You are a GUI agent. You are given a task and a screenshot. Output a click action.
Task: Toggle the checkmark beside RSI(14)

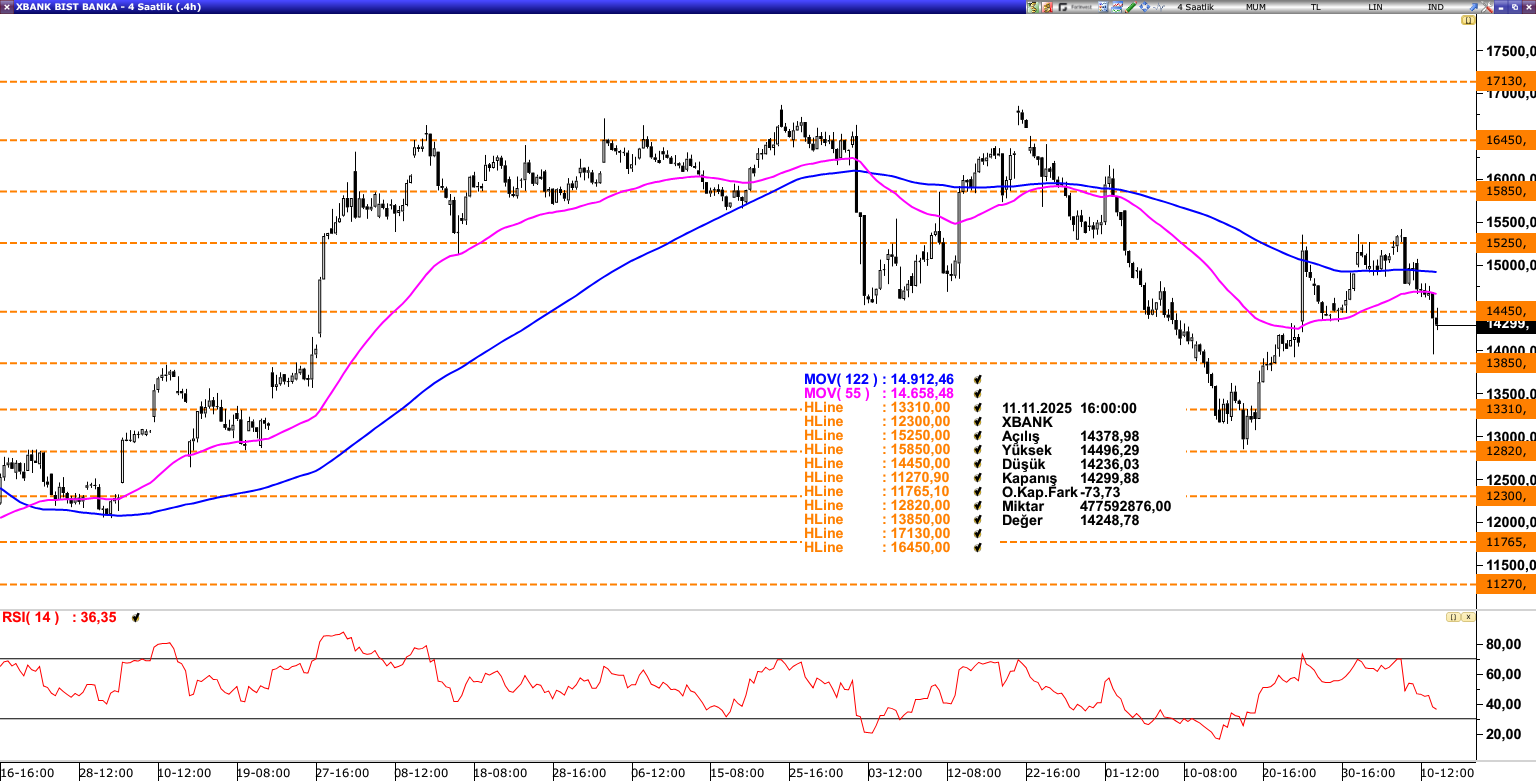(134, 617)
